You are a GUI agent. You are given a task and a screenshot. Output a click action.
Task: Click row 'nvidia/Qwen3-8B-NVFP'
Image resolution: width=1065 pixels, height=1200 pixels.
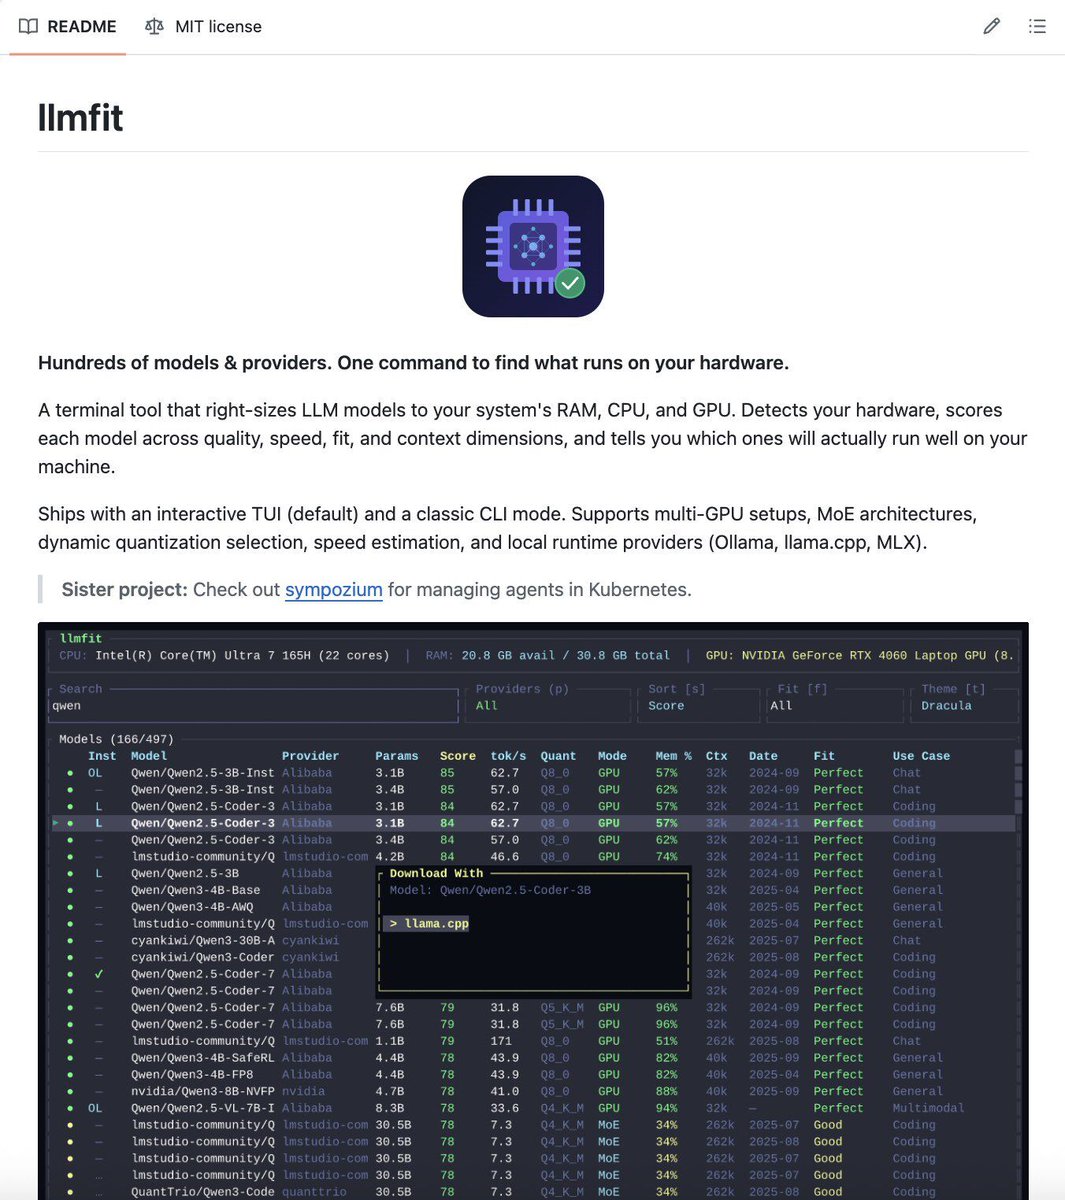tap(532, 1091)
